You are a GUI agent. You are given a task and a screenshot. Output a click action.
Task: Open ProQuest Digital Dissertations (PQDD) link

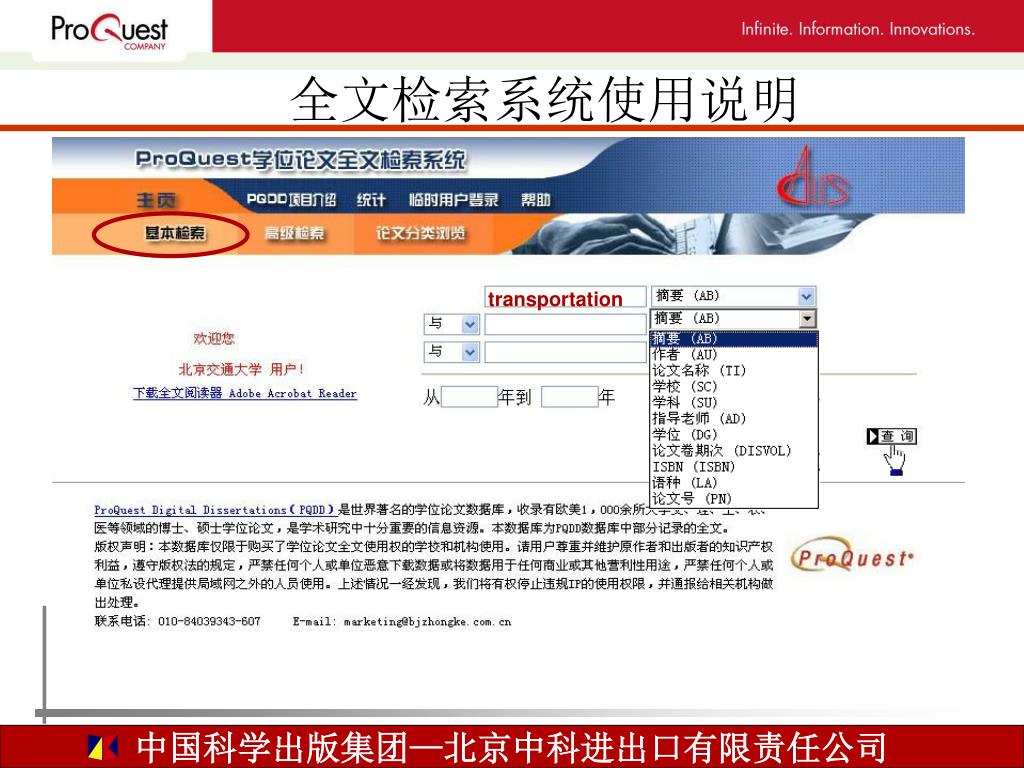point(215,510)
